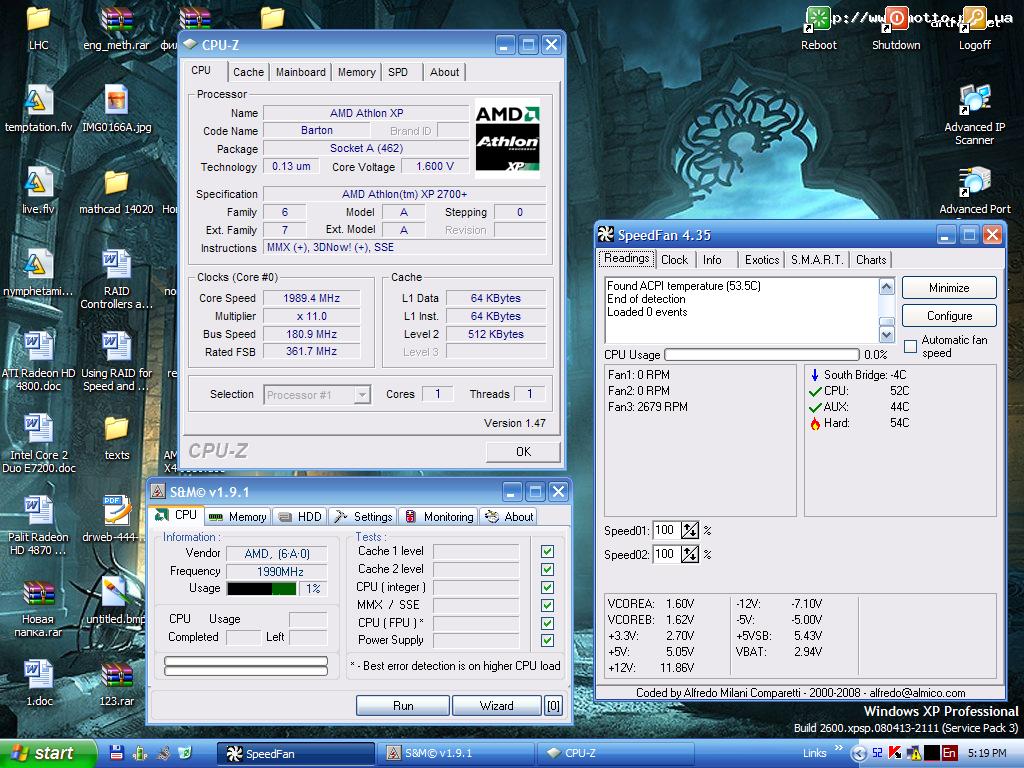
Task: Click the floppy-disk quick launch icon
Action: pyautogui.click(x=116, y=752)
